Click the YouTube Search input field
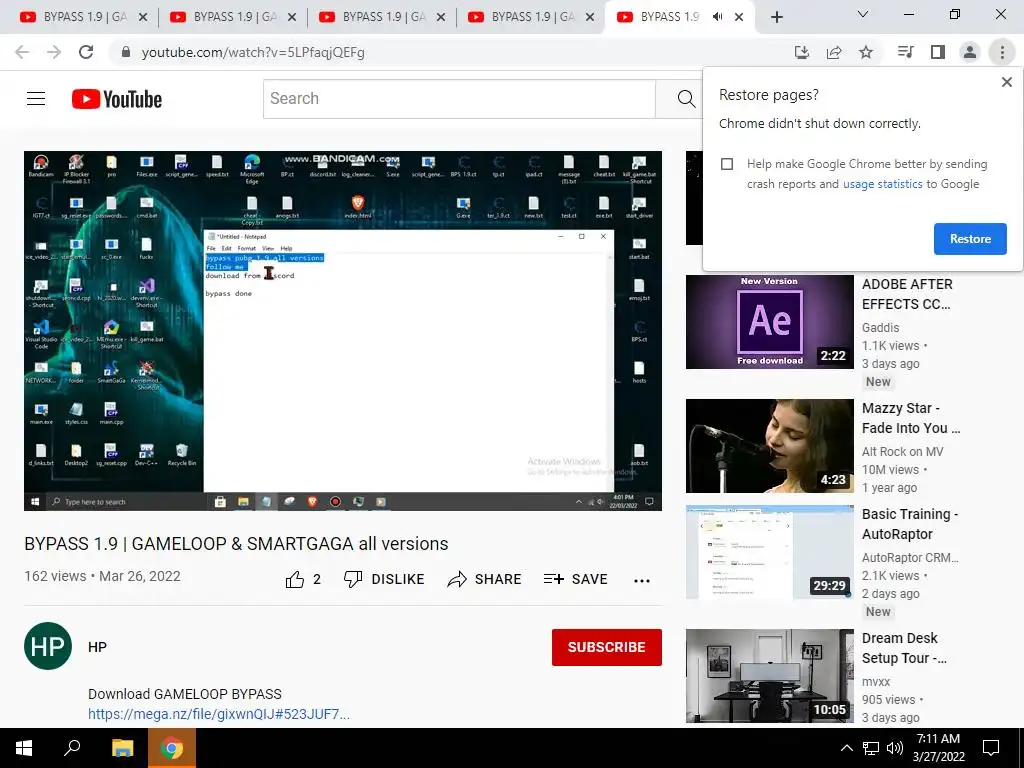Image resolution: width=1024 pixels, height=768 pixels. [459, 99]
